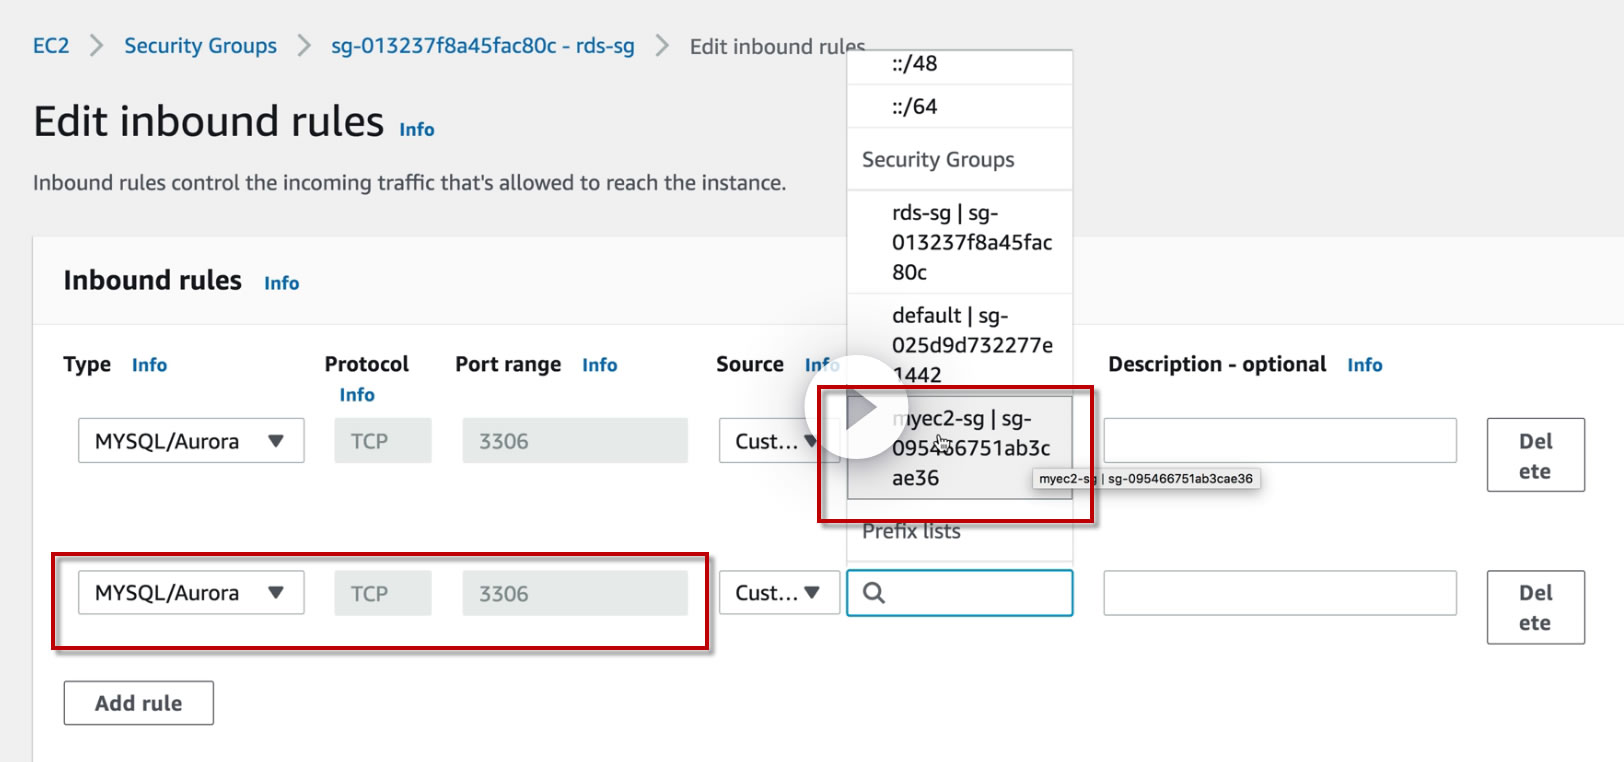The height and width of the screenshot is (762, 1624).
Task: Delete the second inbound rule
Action: pos(1535,607)
